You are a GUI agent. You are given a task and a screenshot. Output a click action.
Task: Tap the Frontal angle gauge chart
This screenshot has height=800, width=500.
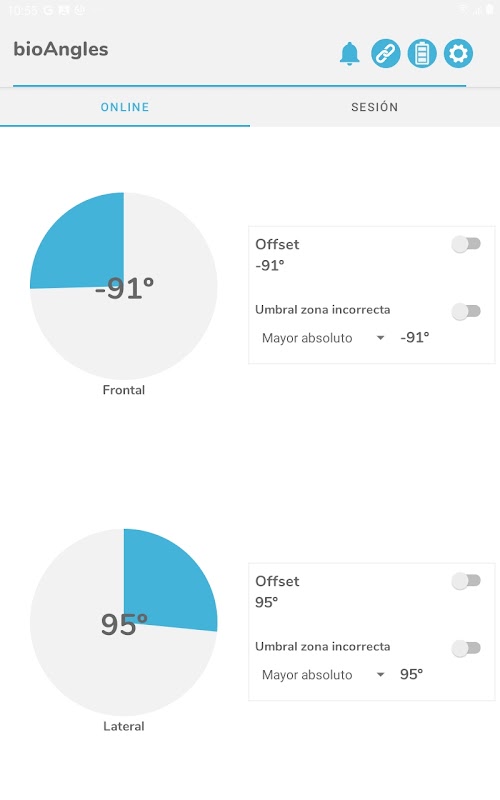coord(123,286)
